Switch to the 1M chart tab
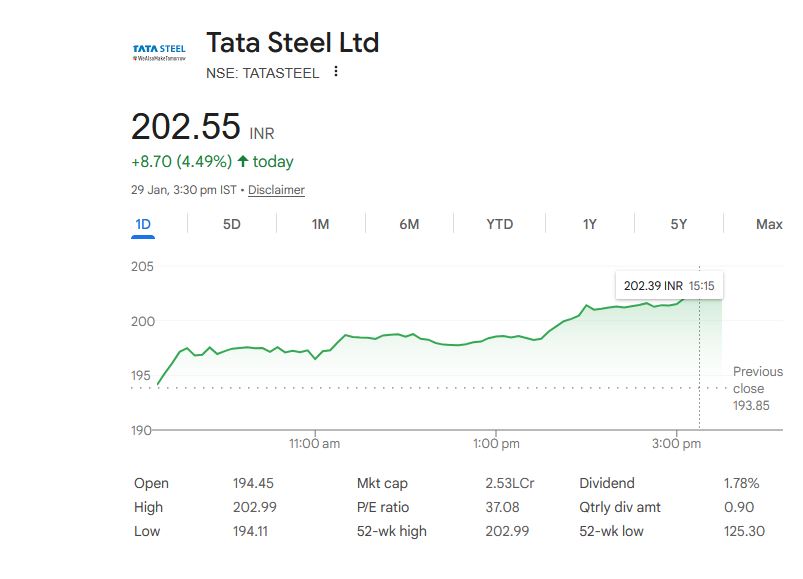This screenshot has width=803, height=579. (x=320, y=225)
